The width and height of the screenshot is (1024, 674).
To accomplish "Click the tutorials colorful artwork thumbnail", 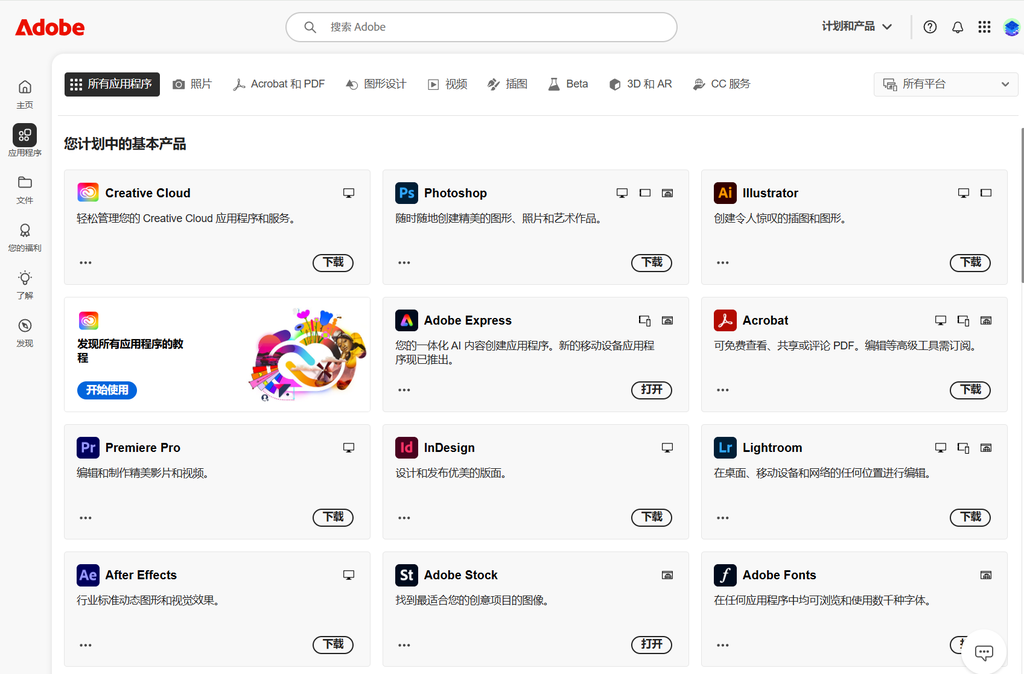I will pyautogui.click(x=307, y=355).
